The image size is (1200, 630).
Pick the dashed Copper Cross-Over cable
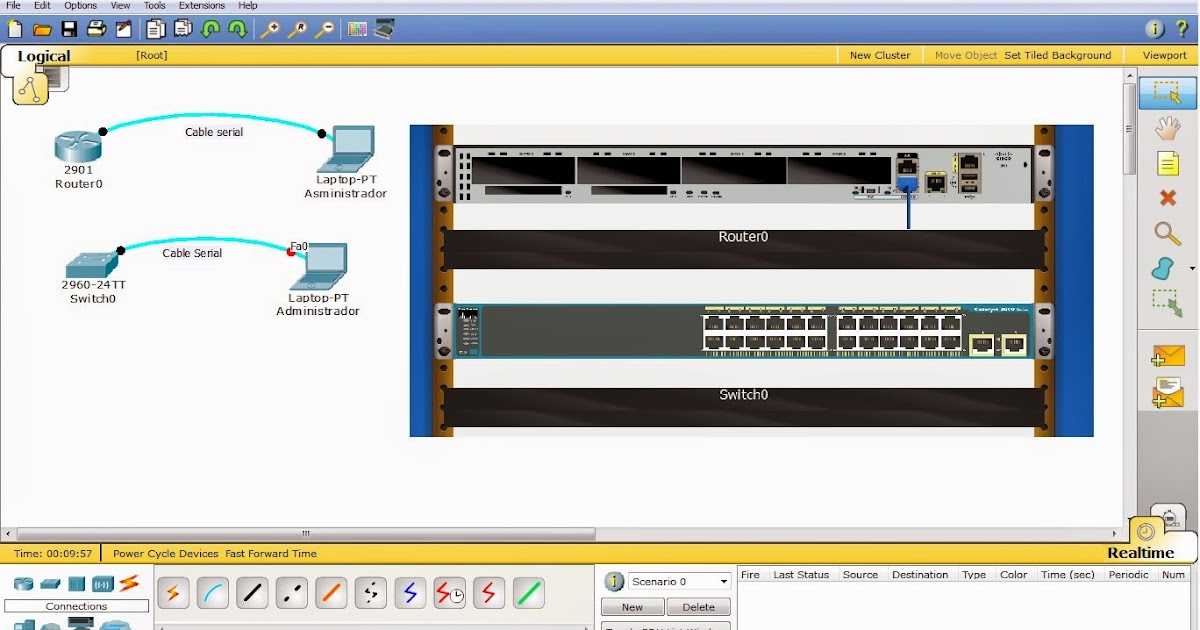point(292,593)
